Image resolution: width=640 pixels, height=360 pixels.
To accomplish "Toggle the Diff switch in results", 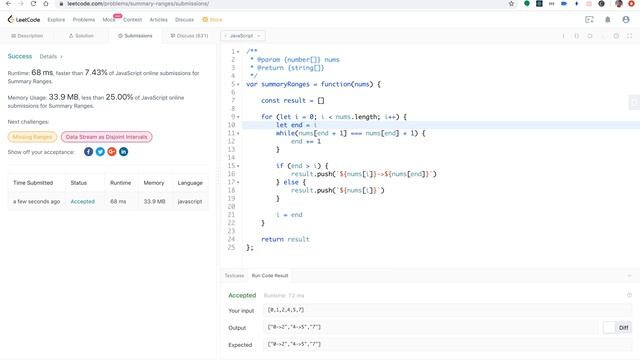I will 617,328.
